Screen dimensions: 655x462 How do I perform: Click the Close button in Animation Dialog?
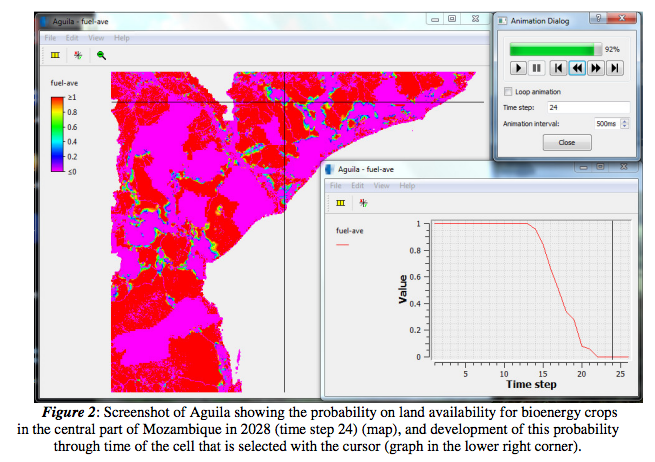[x=567, y=142]
